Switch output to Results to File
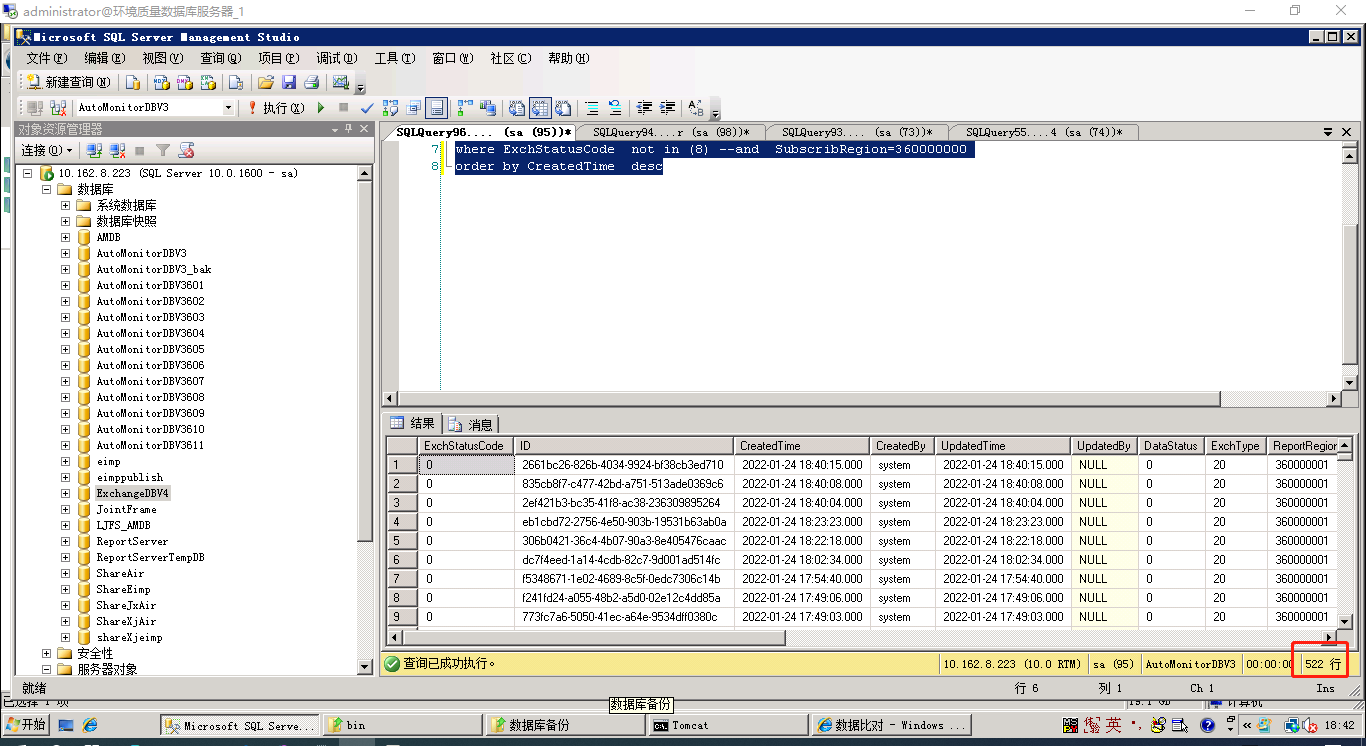 563,107
